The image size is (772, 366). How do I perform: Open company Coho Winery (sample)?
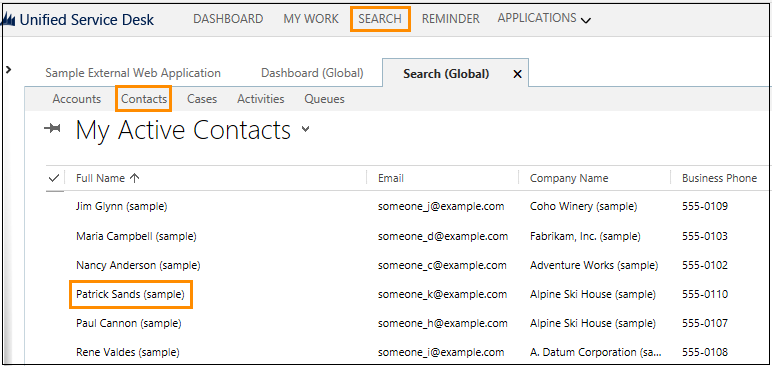click(583, 206)
